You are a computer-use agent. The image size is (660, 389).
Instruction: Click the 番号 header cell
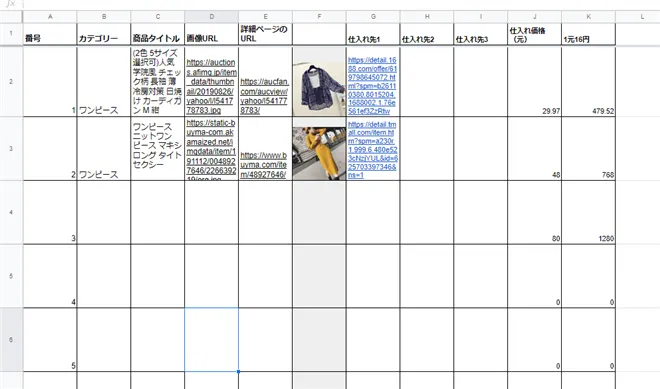pyautogui.click(x=50, y=34)
